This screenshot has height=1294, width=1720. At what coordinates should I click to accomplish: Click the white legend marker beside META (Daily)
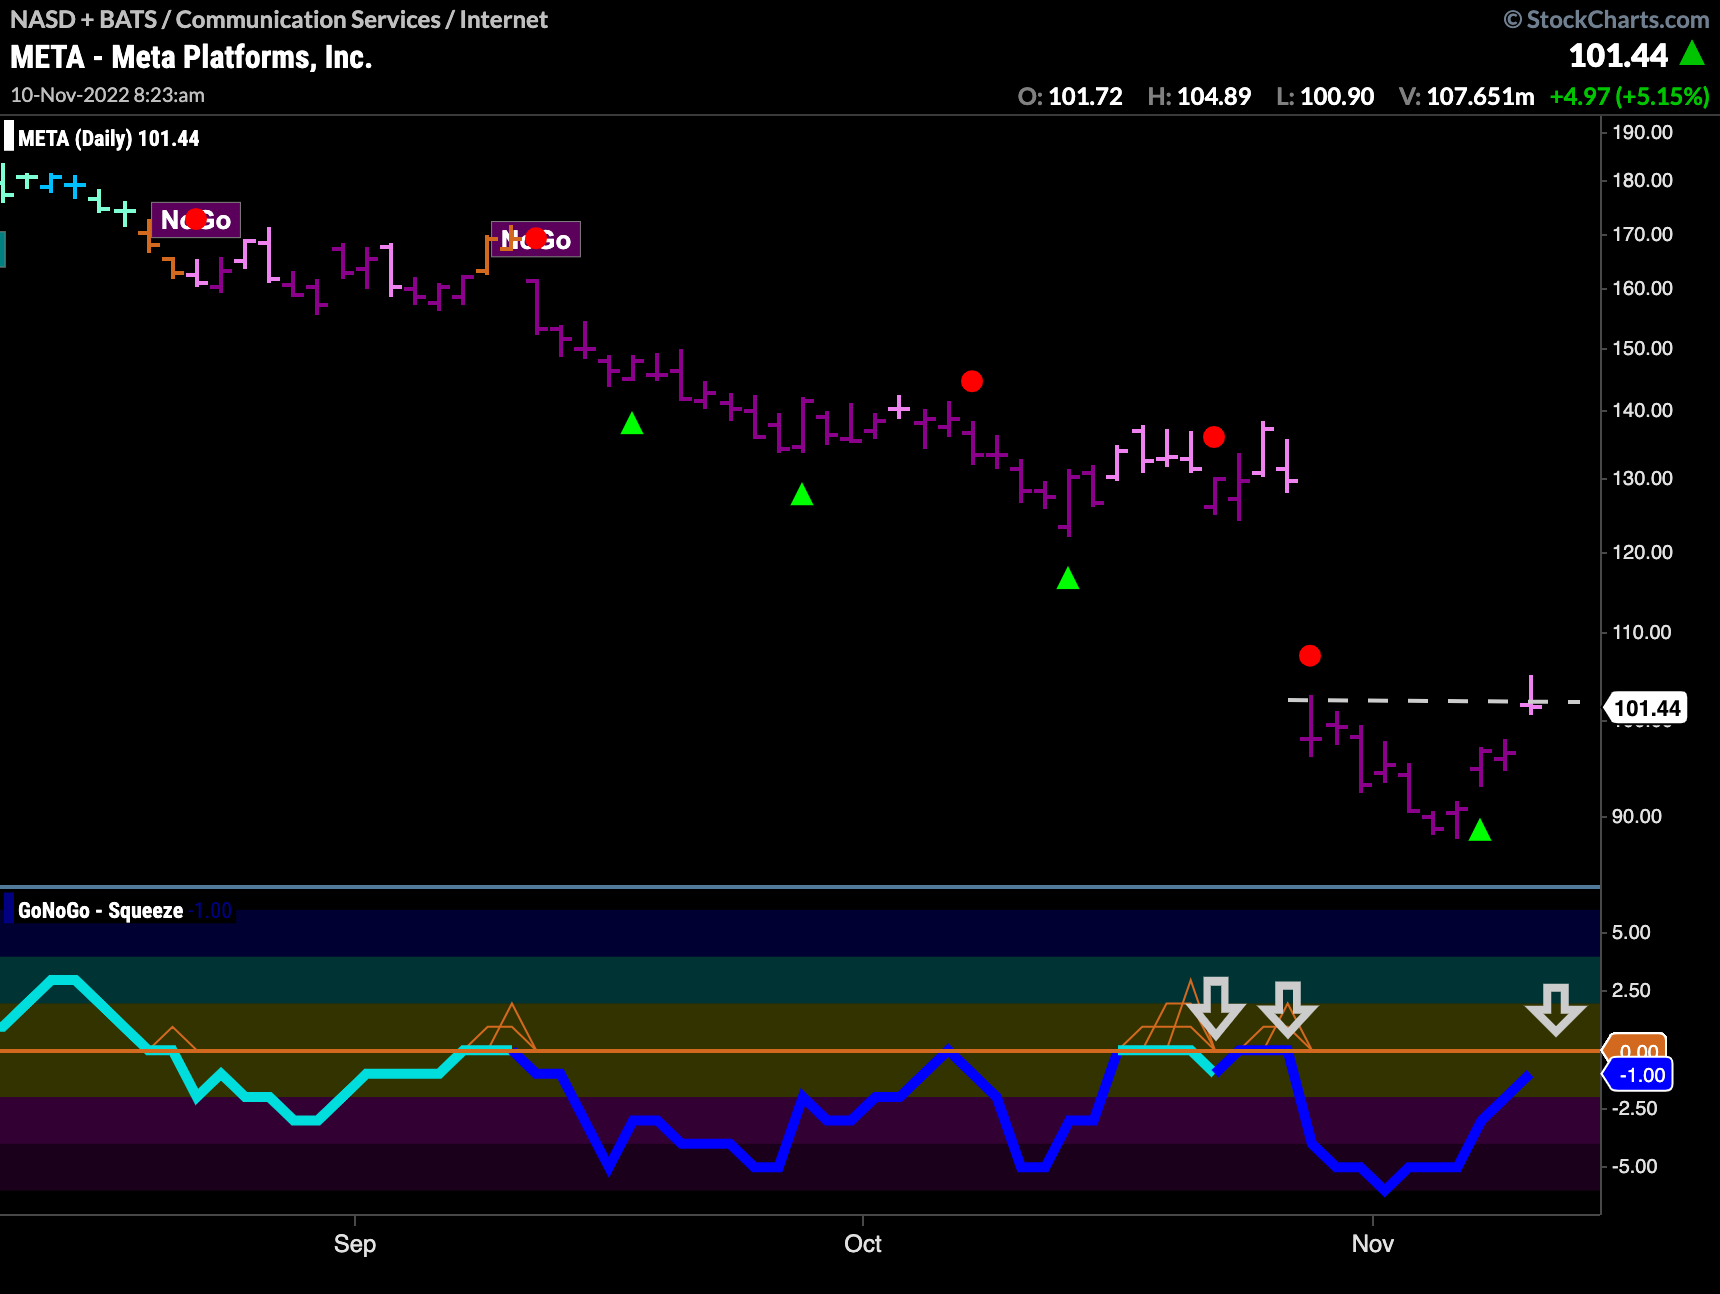point(9,136)
